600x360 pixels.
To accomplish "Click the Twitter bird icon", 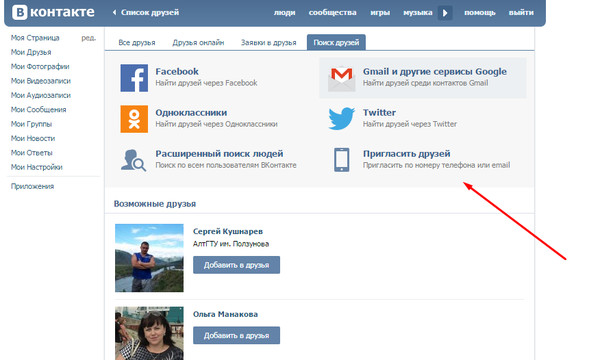I will coord(341,119).
